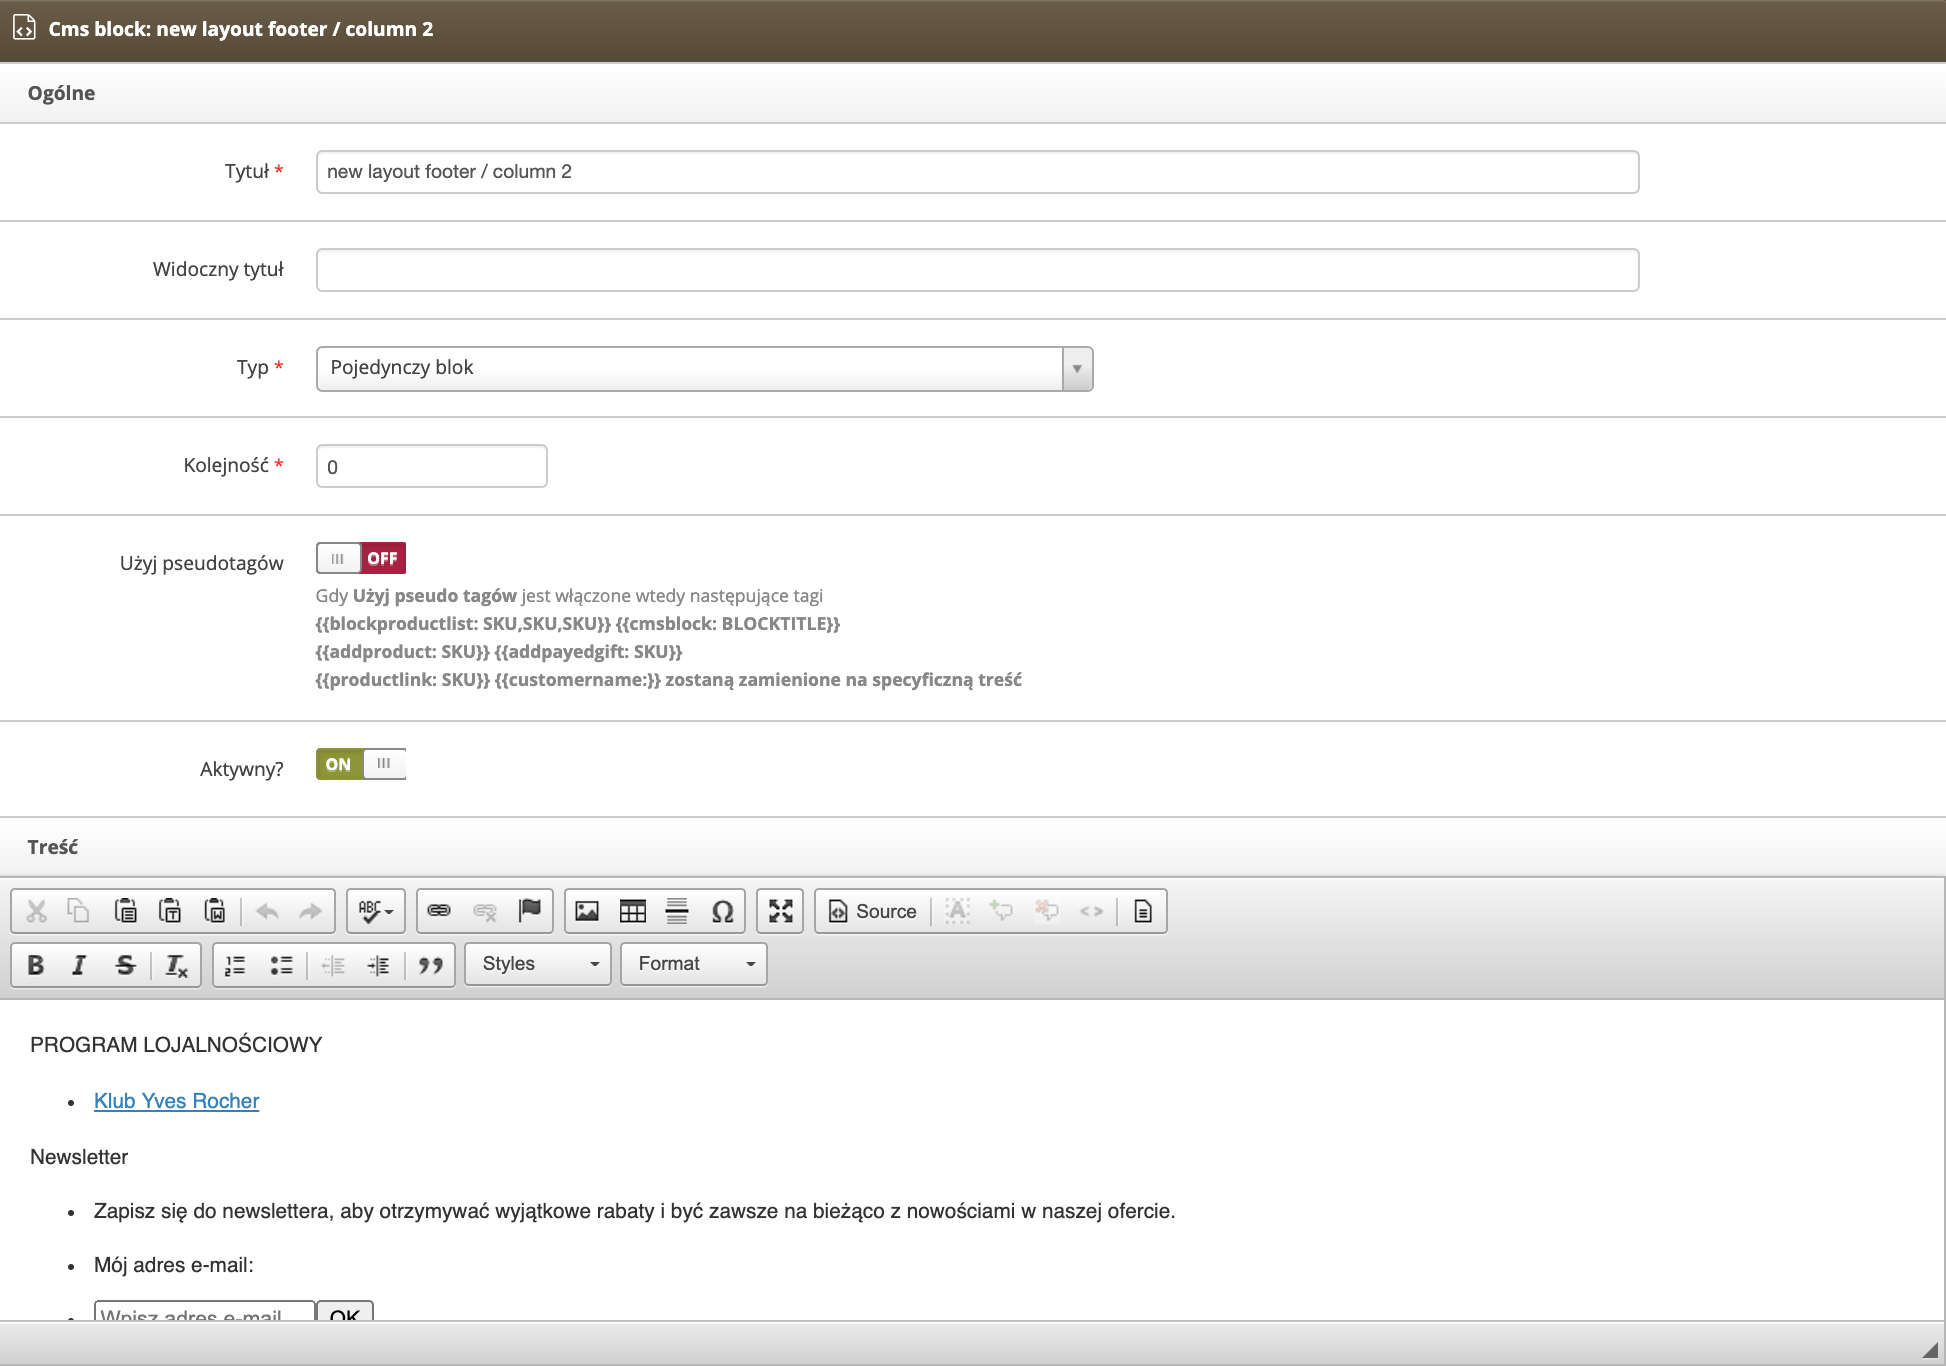Image resolution: width=1946 pixels, height=1366 pixels.
Task: Click the Insert image icon
Action: (x=587, y=911)
